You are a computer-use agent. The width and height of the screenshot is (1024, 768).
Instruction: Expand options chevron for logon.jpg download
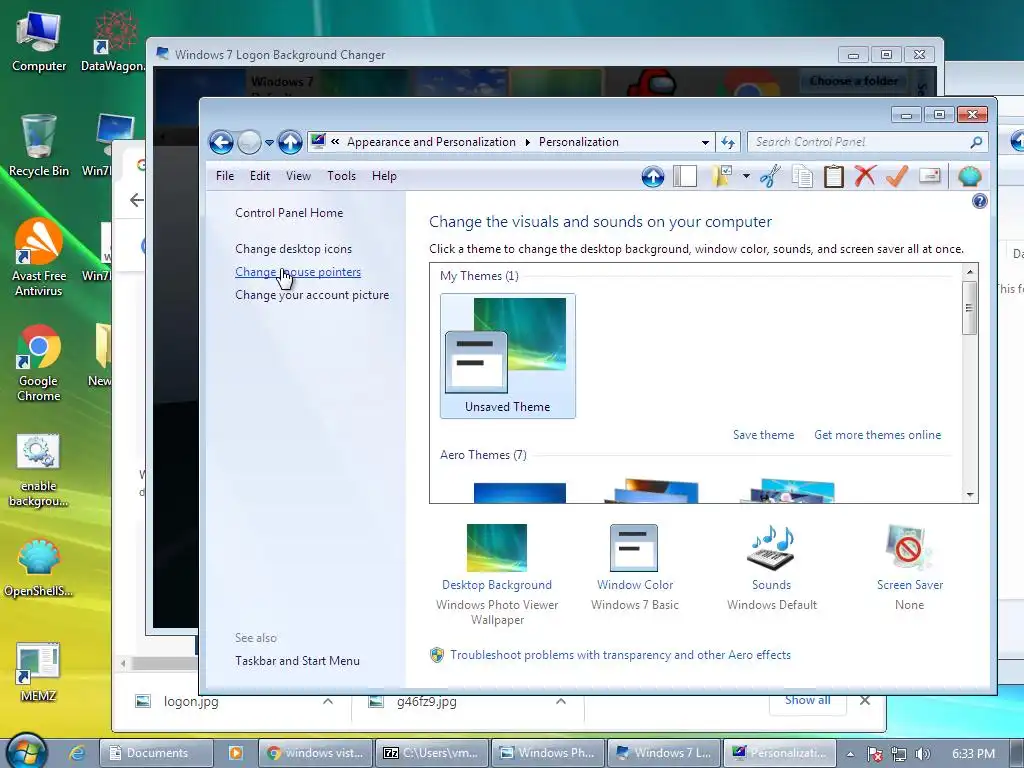pos(328,701)
